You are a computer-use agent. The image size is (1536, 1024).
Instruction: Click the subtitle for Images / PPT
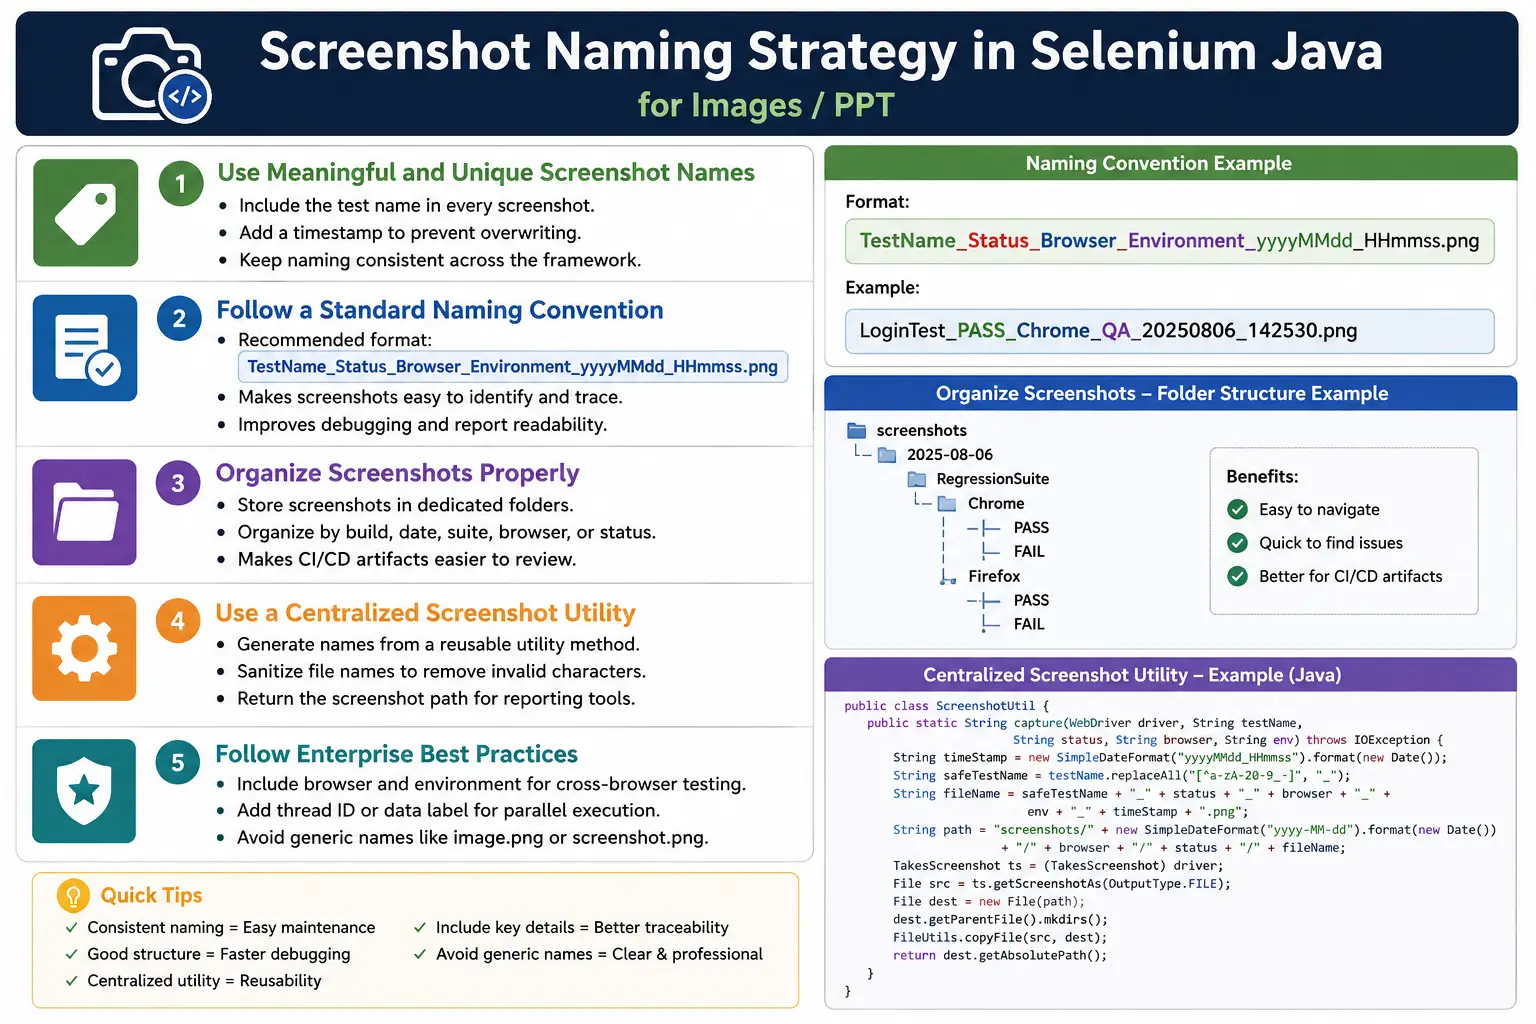[766, 105]
